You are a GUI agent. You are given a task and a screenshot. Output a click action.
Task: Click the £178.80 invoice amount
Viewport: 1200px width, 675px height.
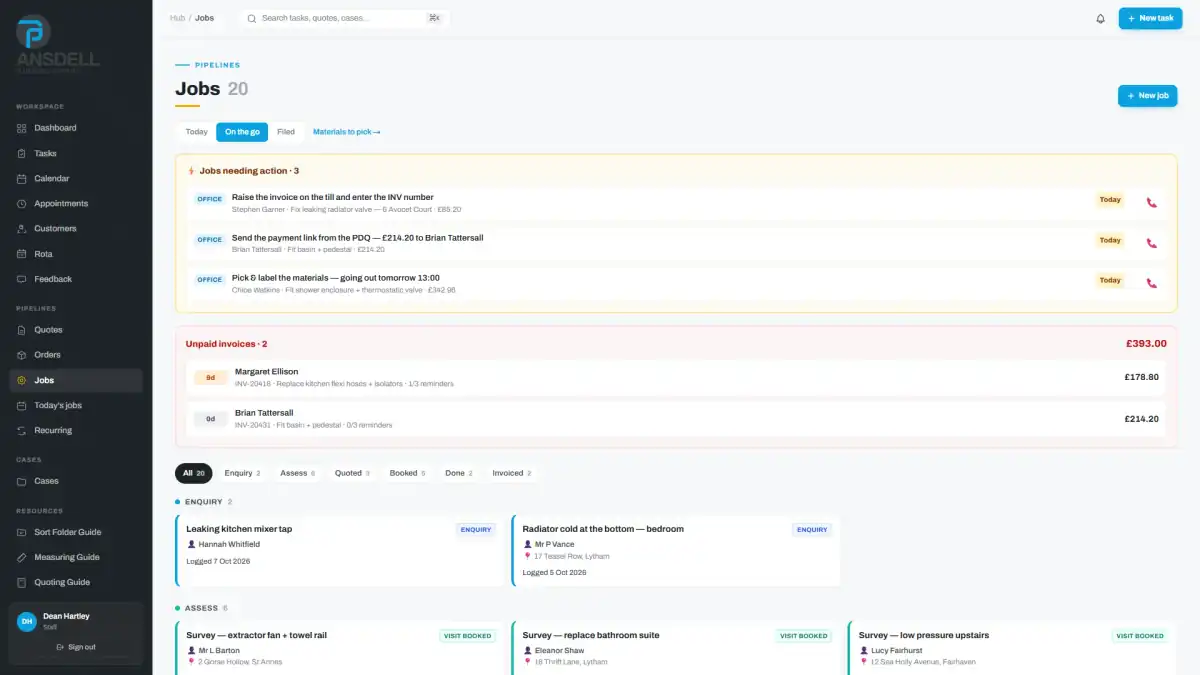coord(1141,378)
